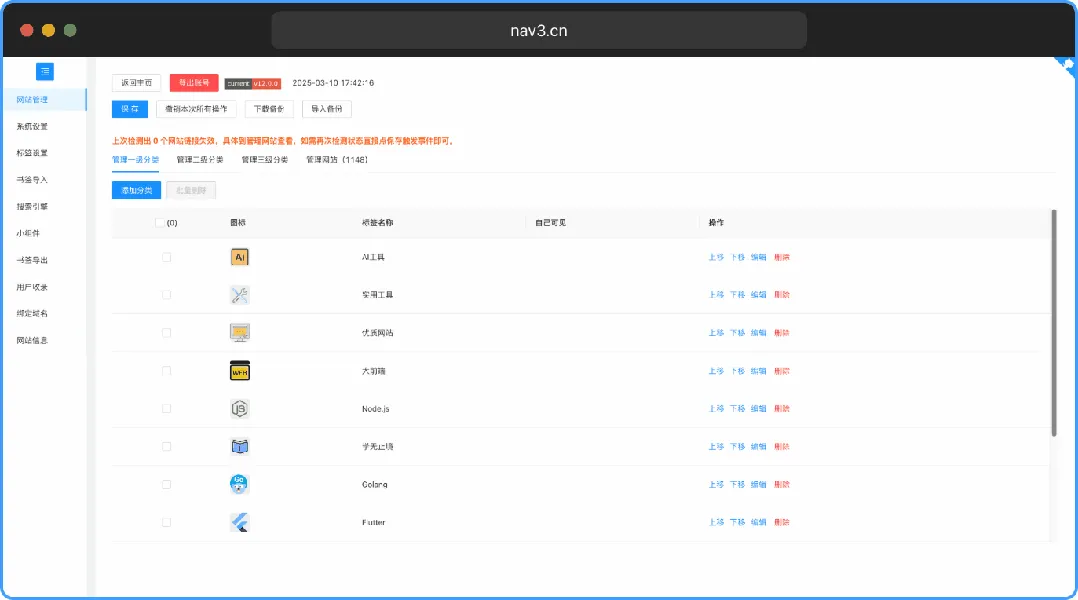Click the black and yellow category icon

(239, 371)
